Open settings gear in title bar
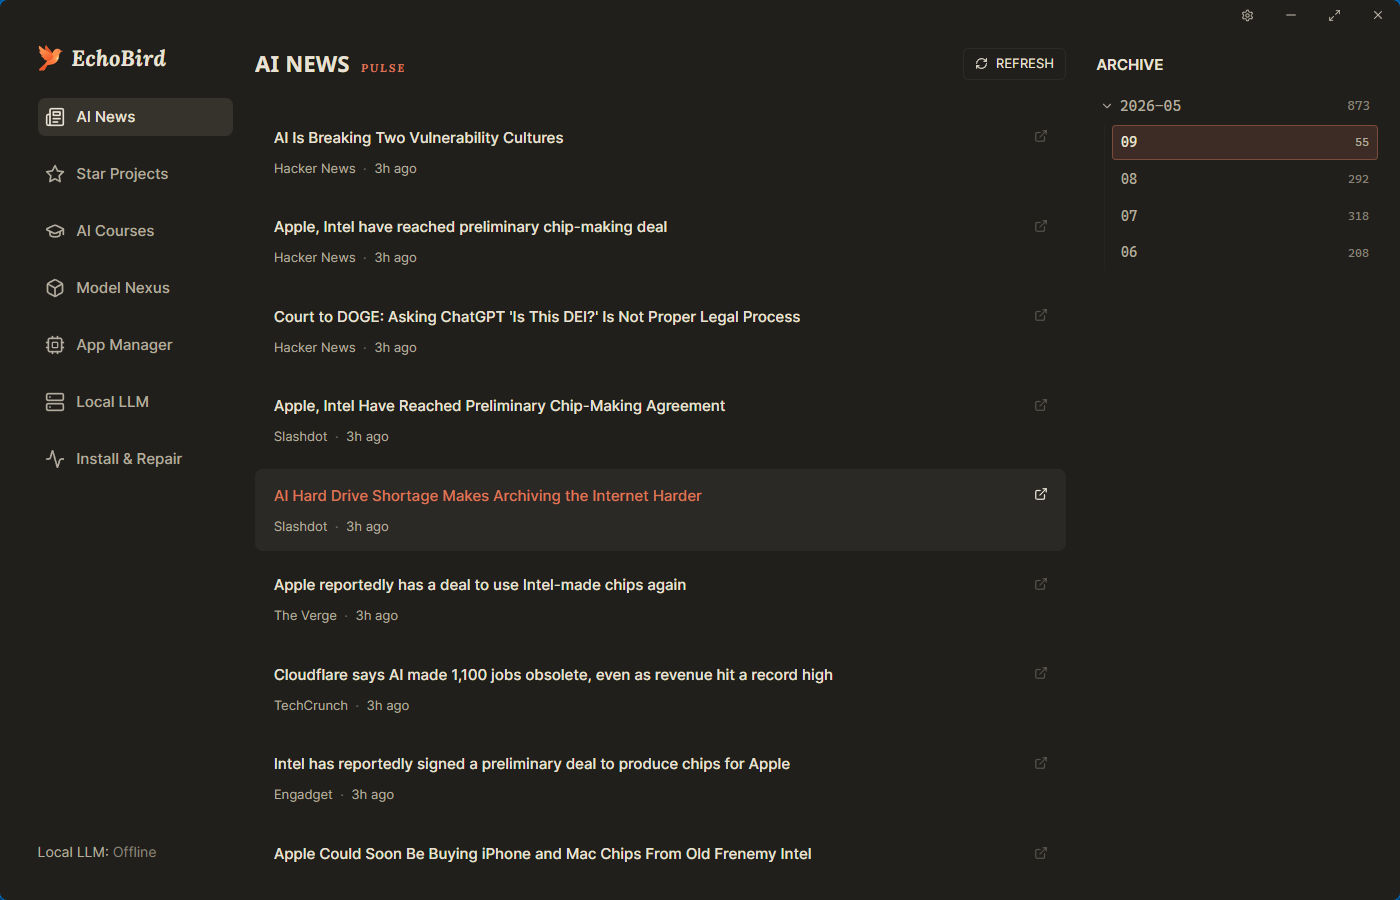Screen dimensions: 1400x900 tap(1248, 16)
